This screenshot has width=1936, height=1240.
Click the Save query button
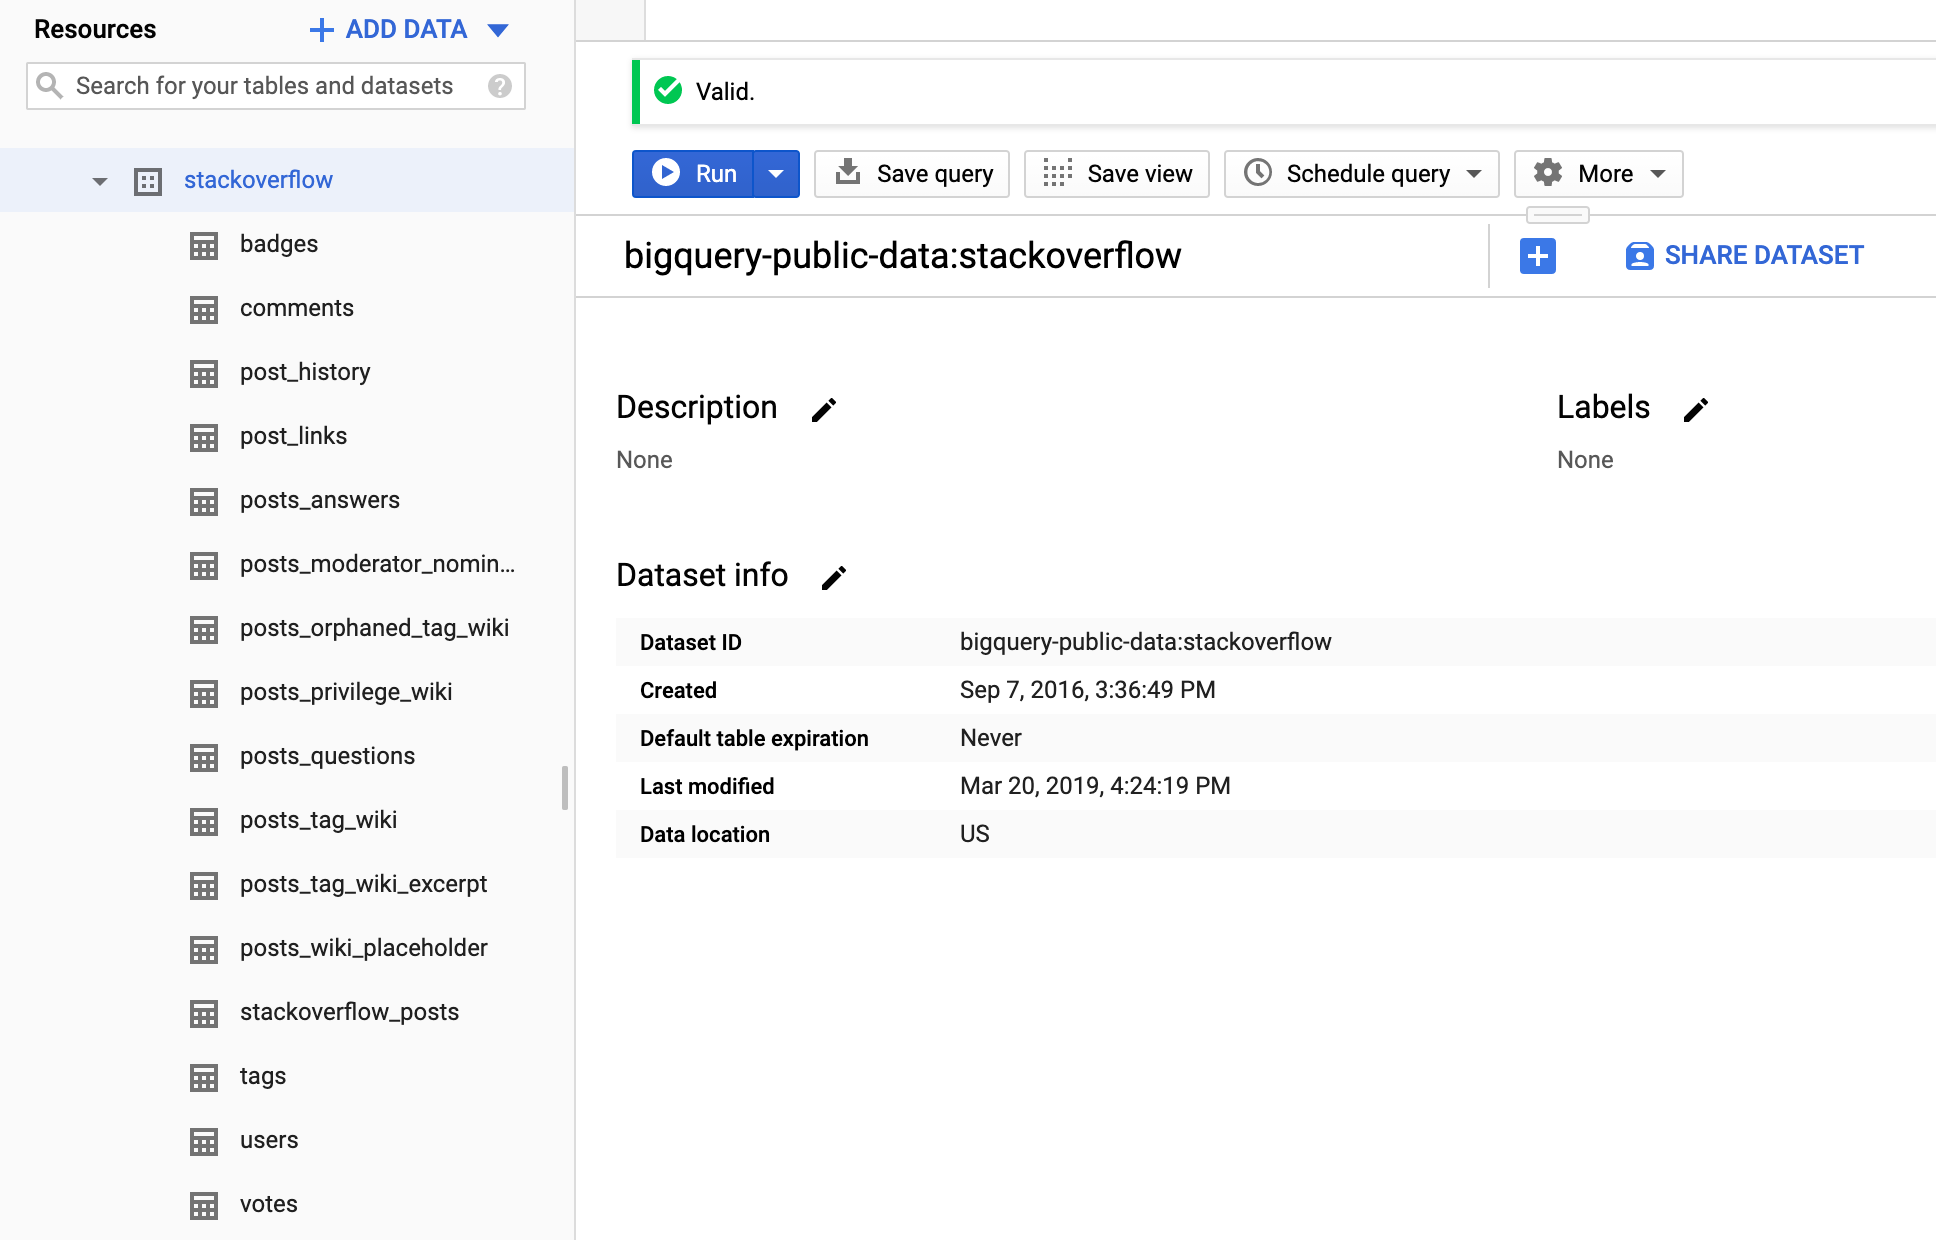pyautogui.click(x=911, y=173)
